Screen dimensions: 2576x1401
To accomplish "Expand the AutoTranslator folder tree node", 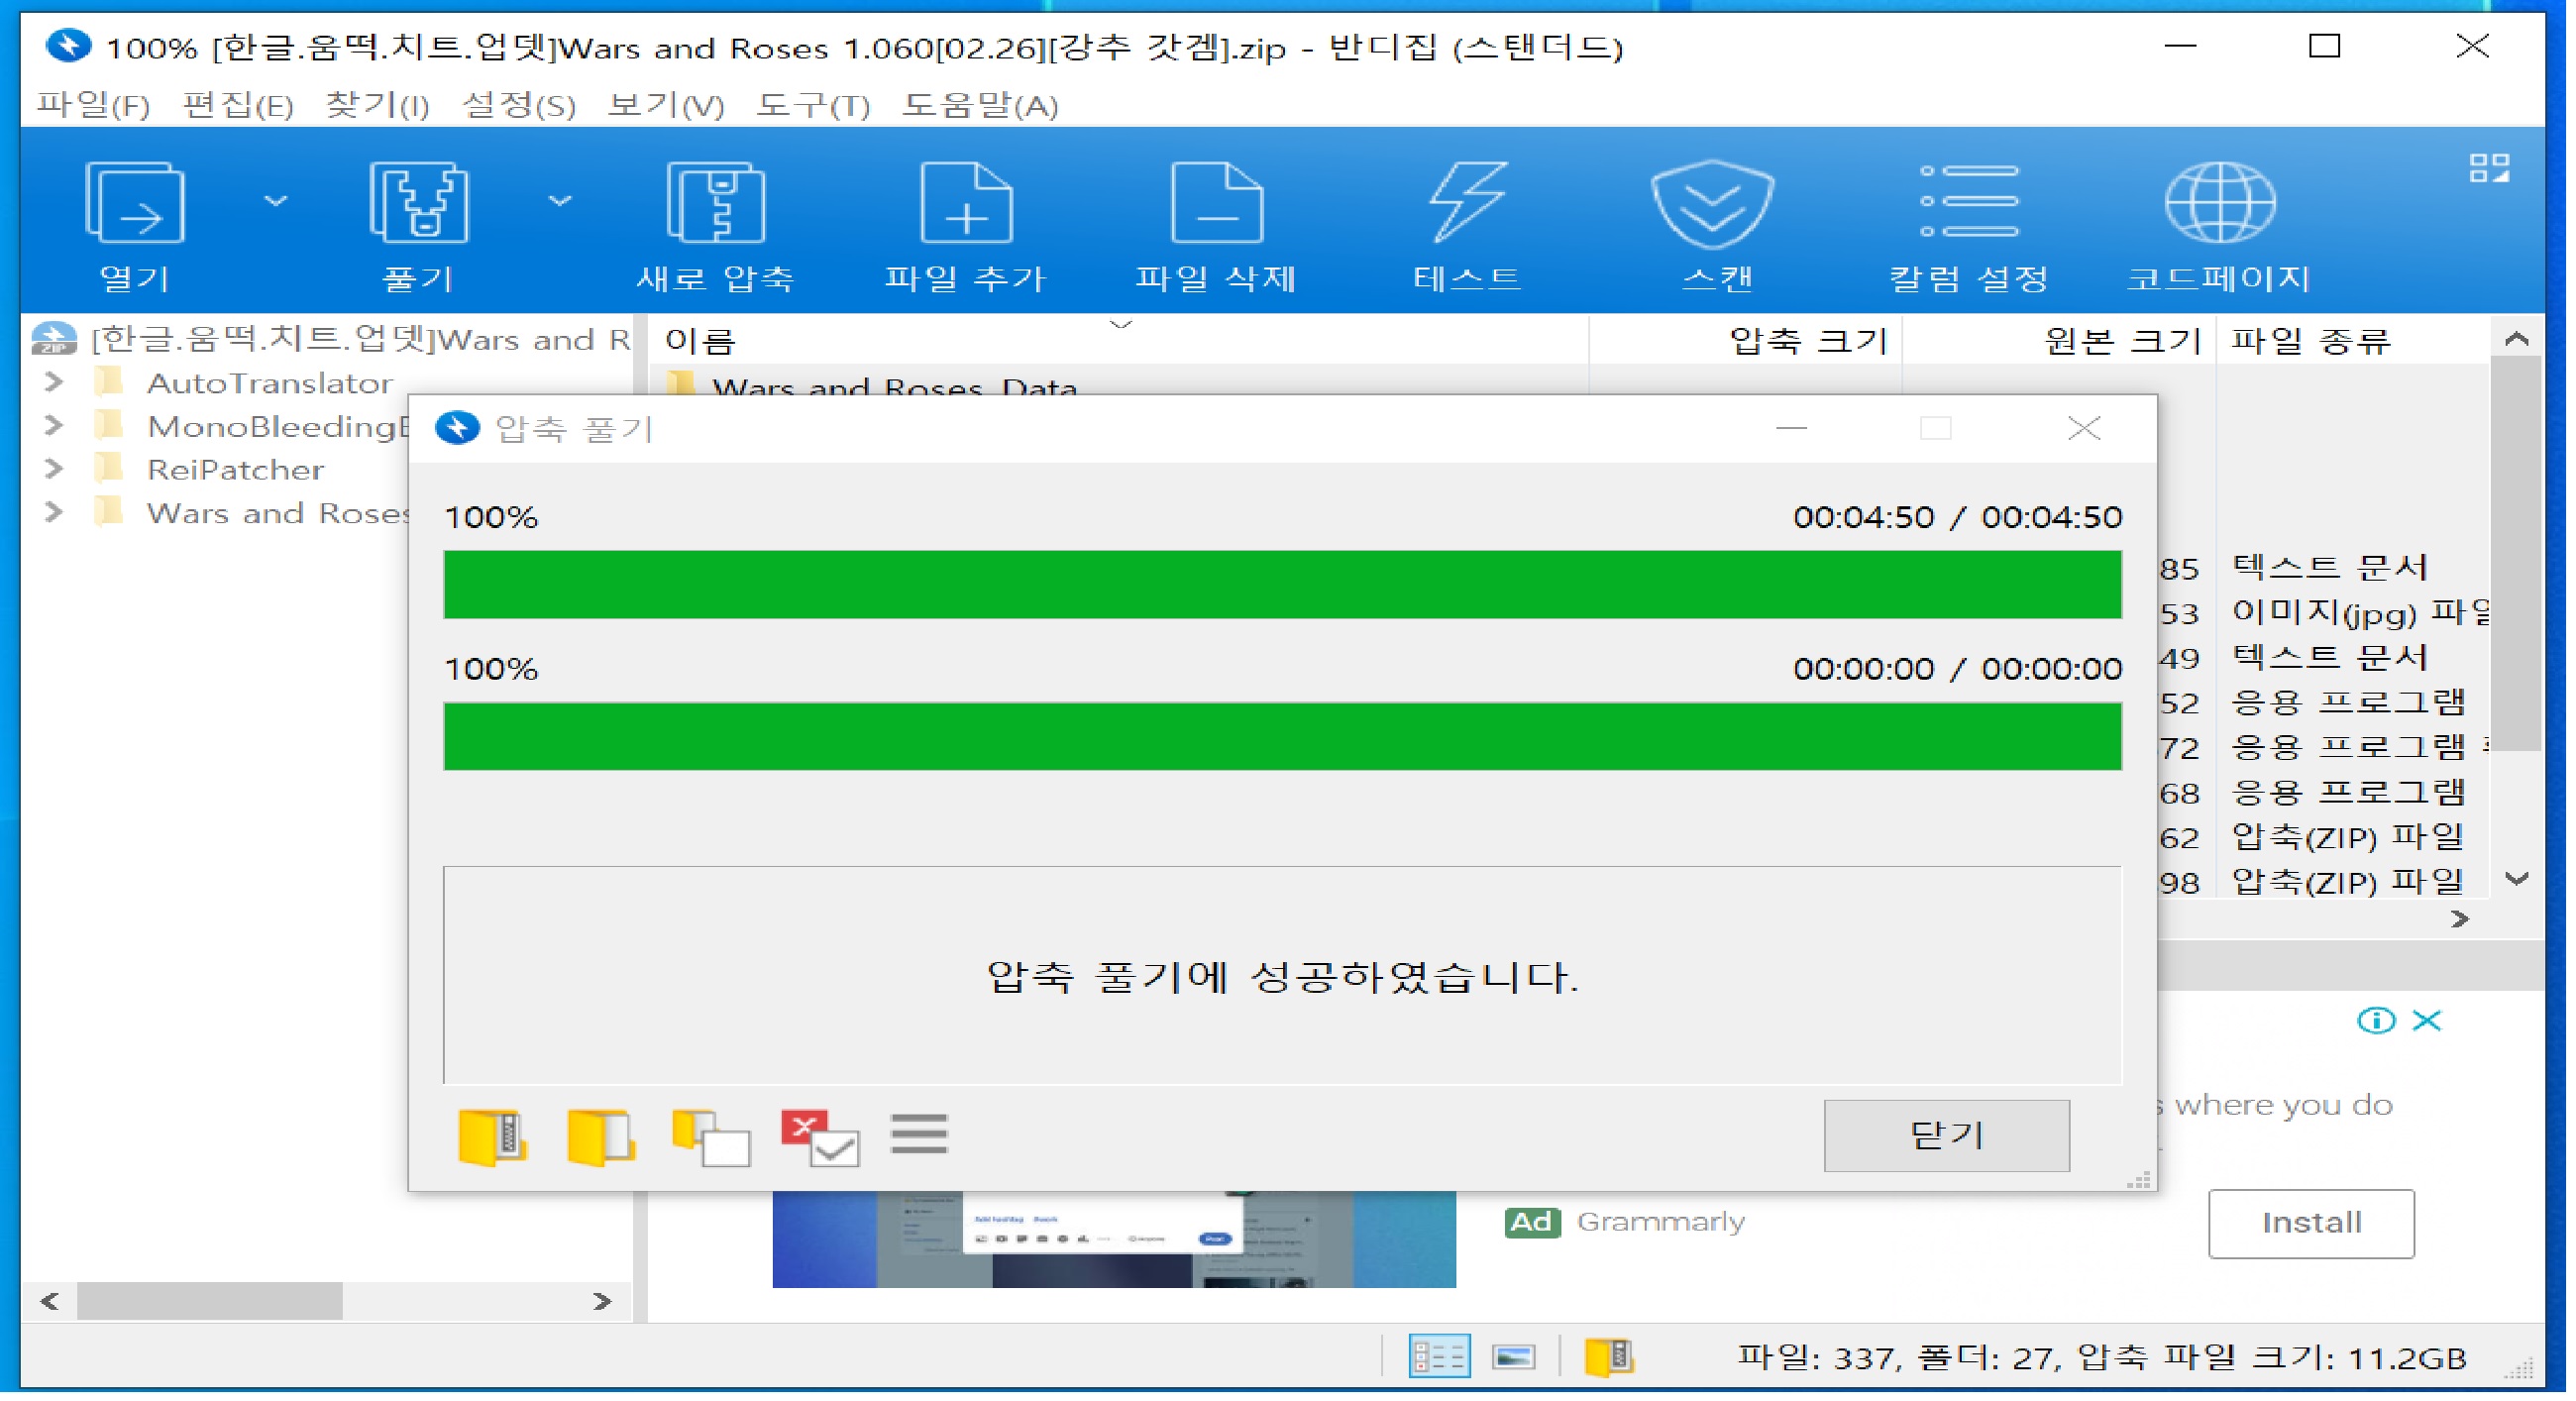I will tap(54, 382).
